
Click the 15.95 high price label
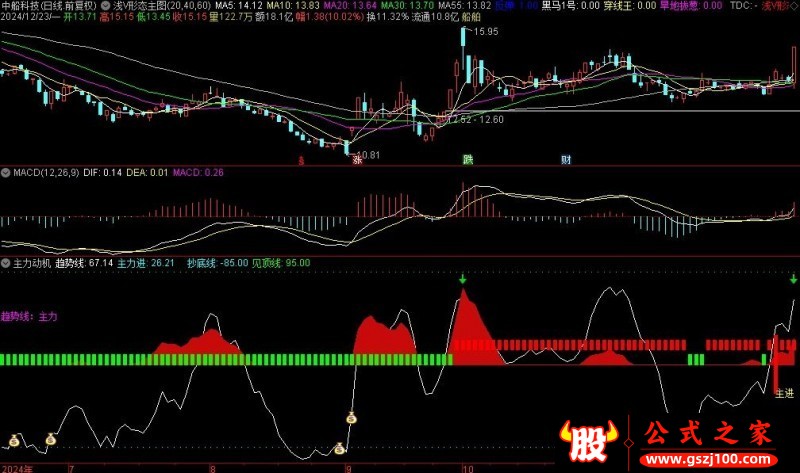[x=486, y=32]
